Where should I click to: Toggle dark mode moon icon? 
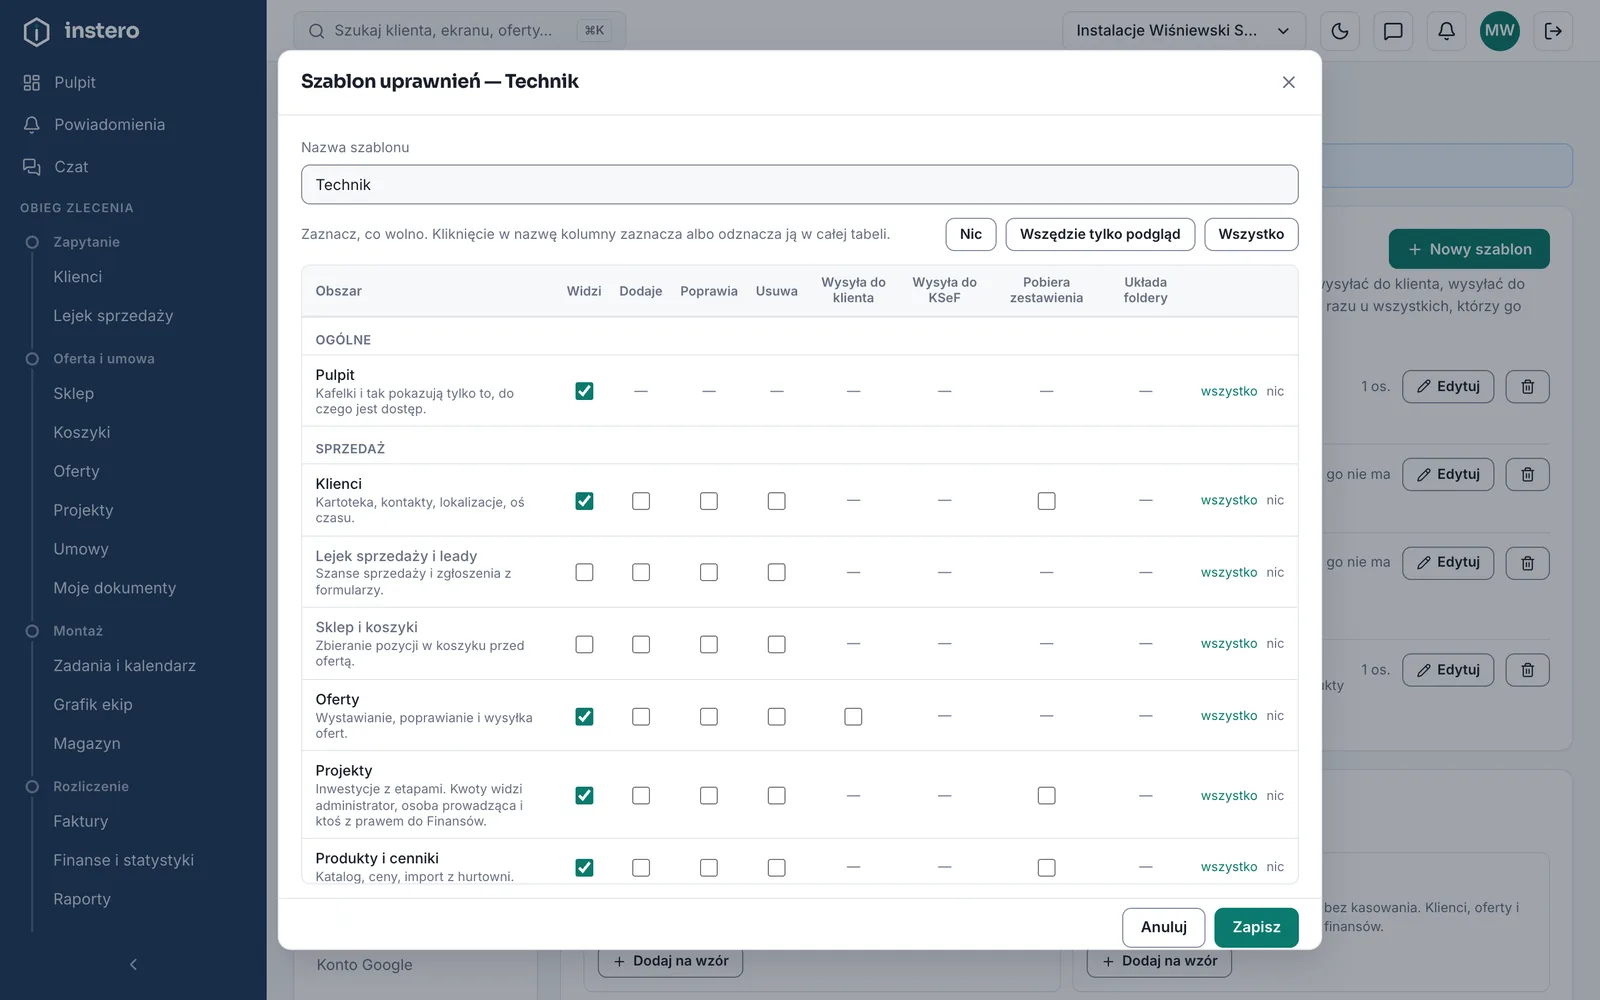1340,31
